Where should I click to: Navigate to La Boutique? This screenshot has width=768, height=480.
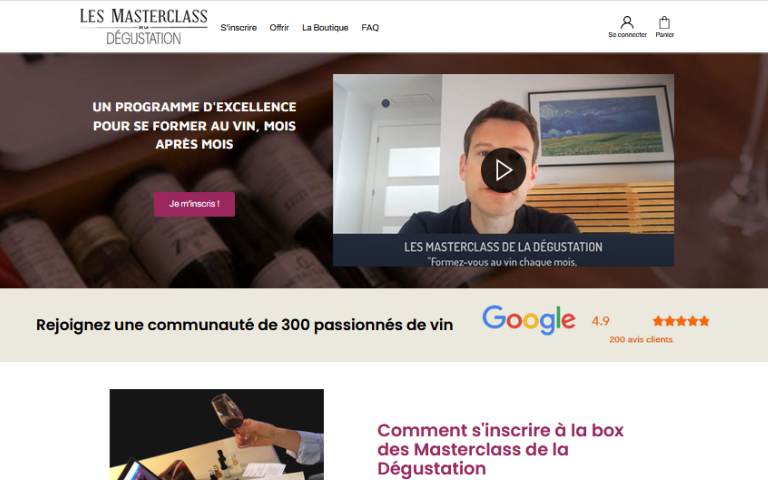[x=325, y=28]
